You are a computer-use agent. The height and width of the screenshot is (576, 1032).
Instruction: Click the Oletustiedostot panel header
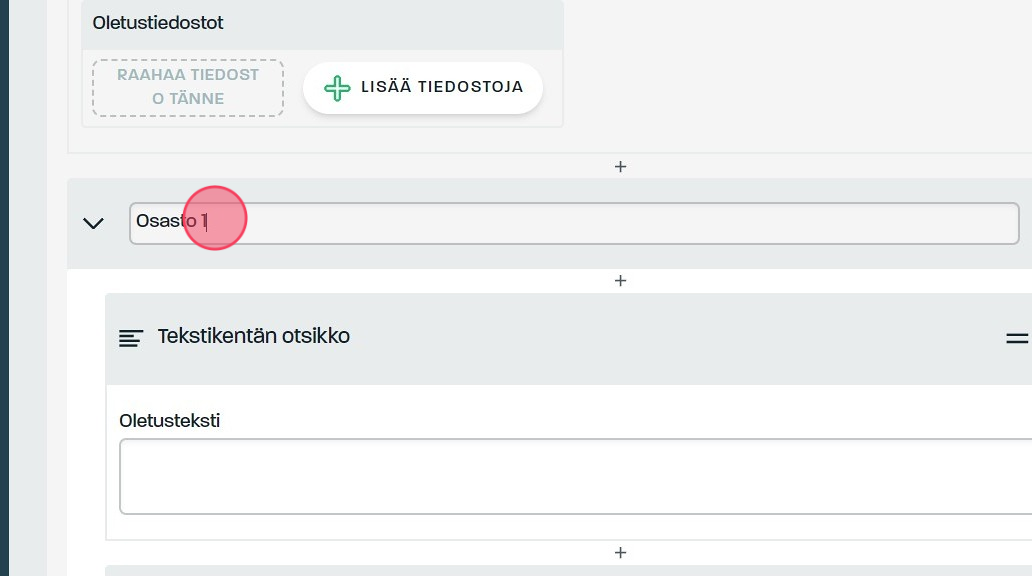(x=322, y=23)
